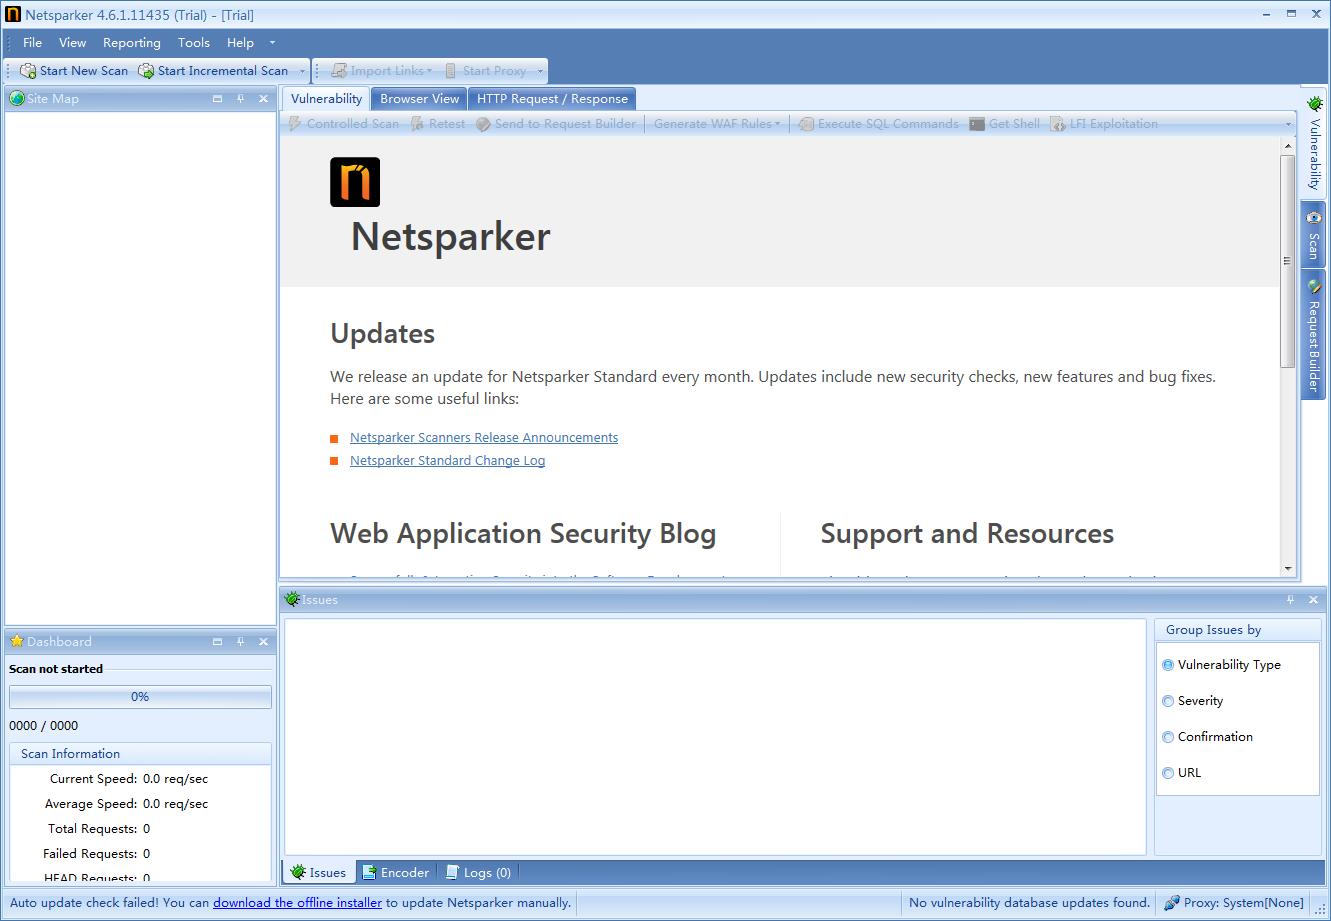Open the Help menu
This screenshot has height=921, width=1331.
click(240, 43)
